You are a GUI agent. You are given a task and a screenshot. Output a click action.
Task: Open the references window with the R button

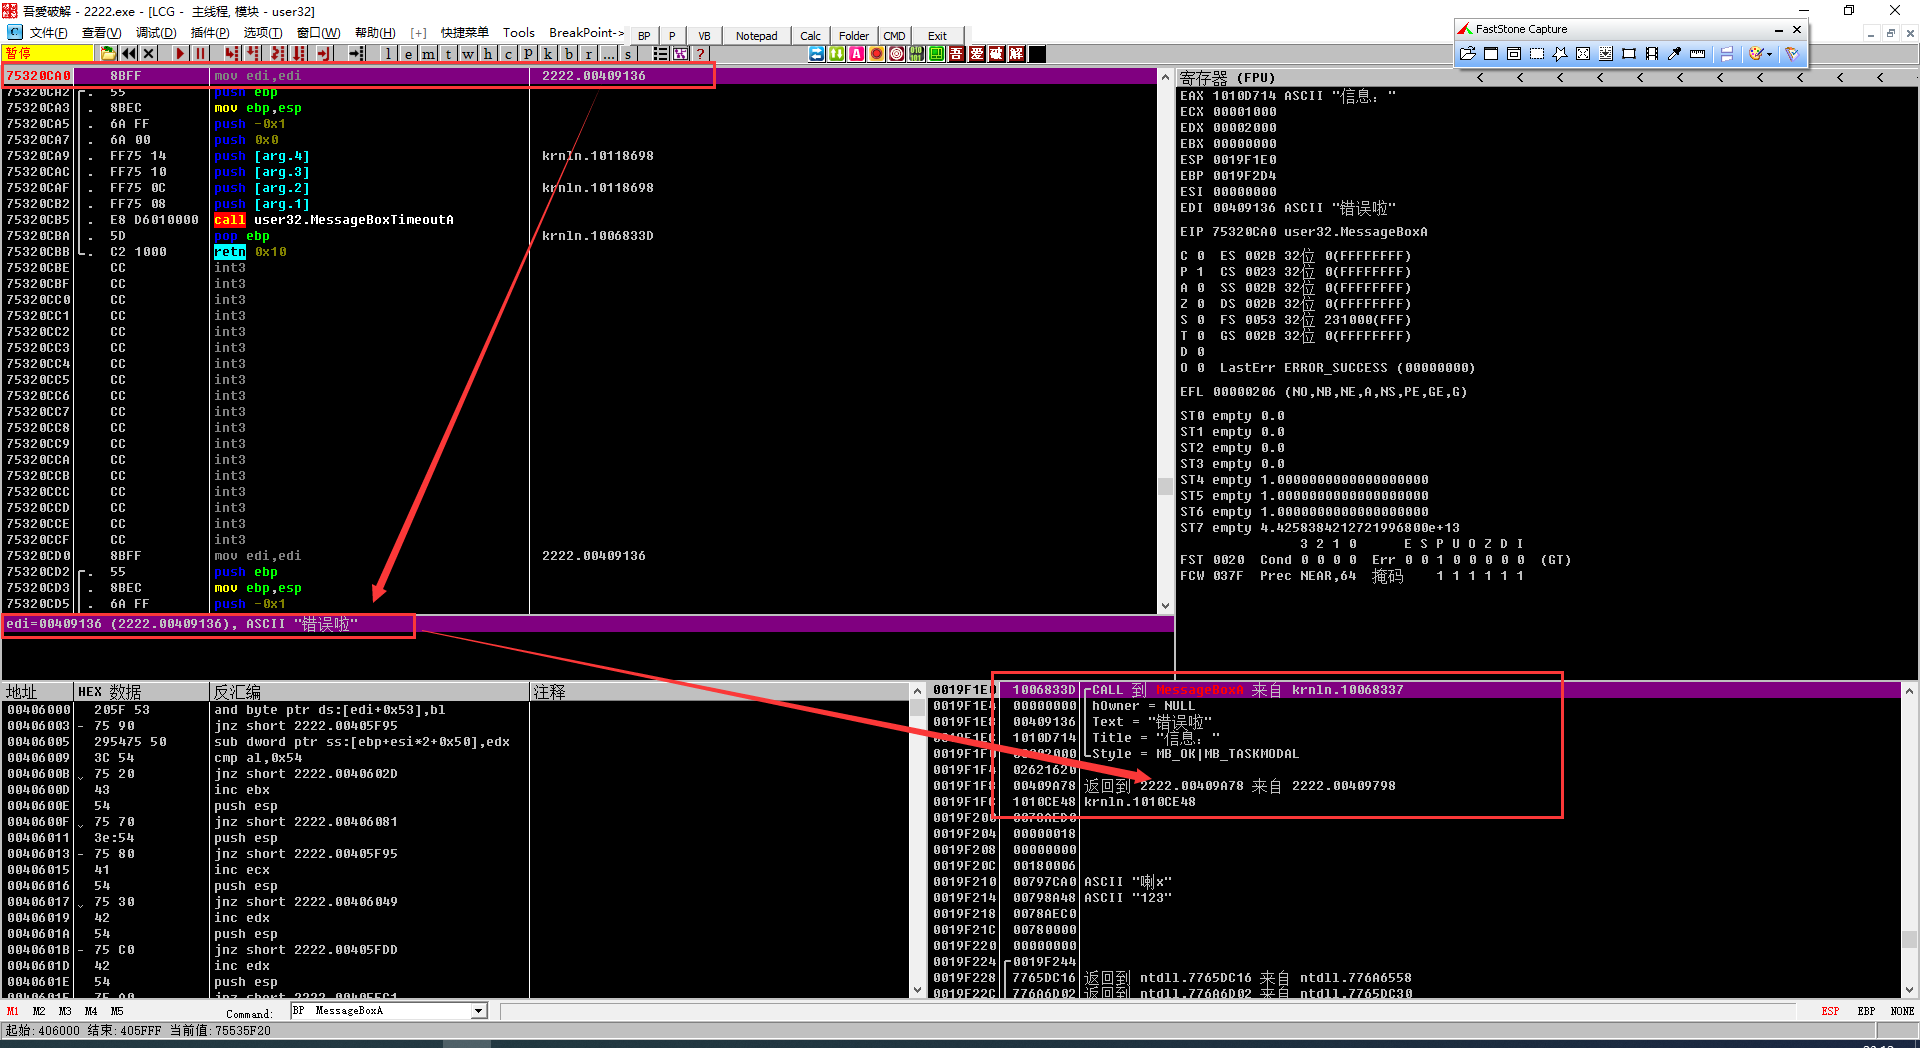tap(588, 53)
